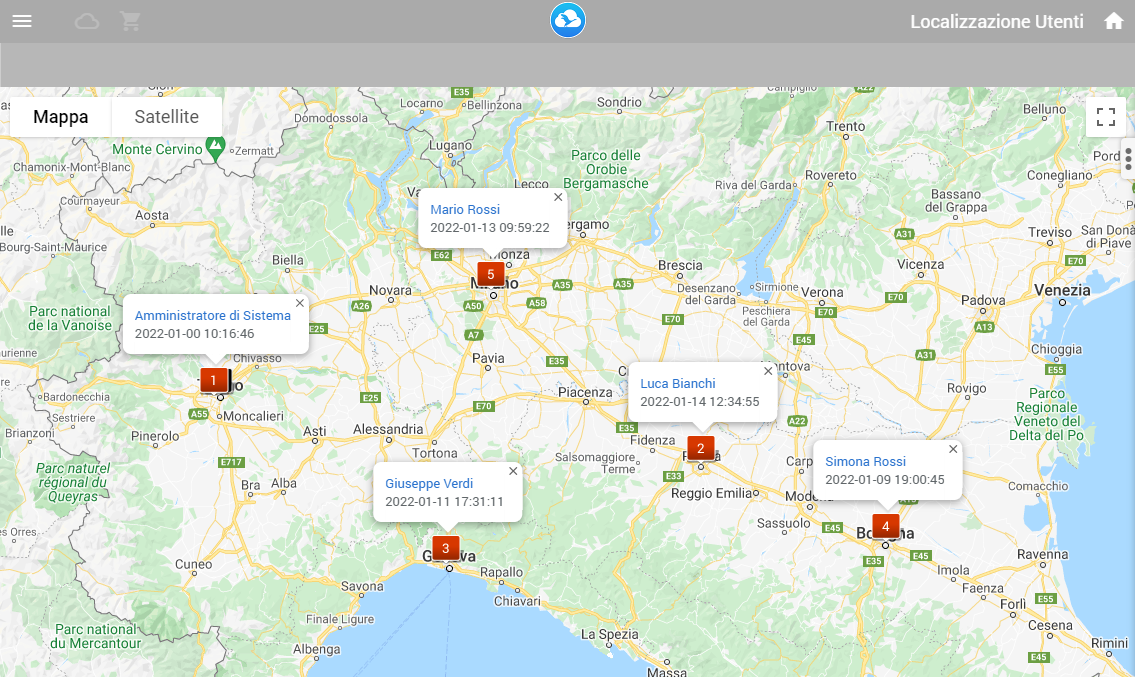Click timestamp 2022-01-13 09:59:22

coord(490,227)
